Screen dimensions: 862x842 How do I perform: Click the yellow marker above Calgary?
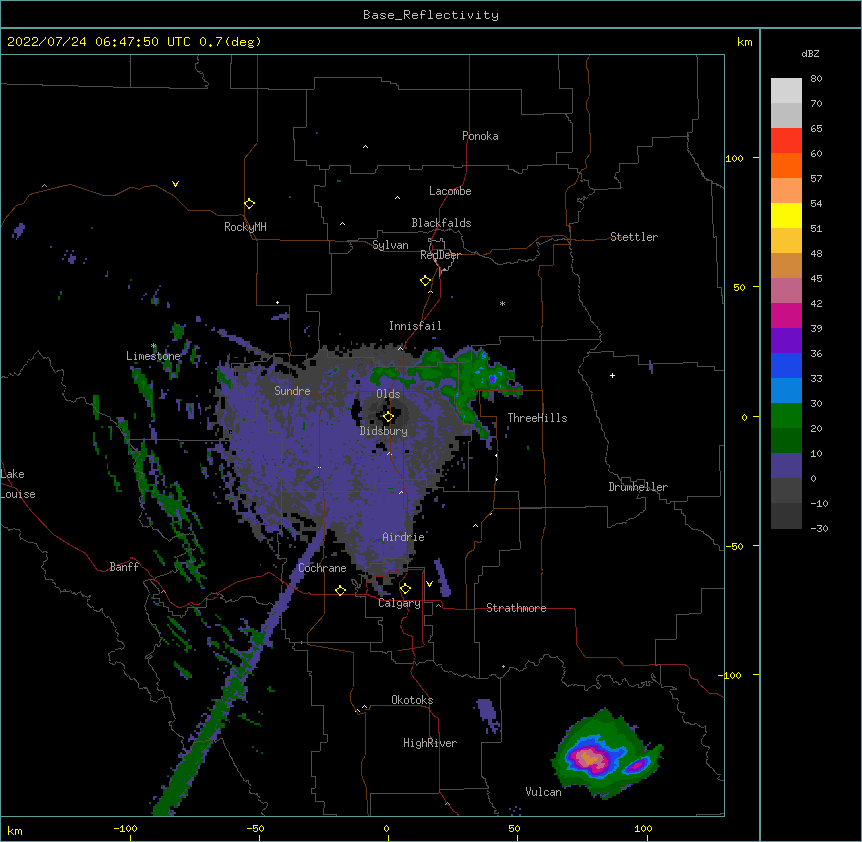tap(405, 589)
